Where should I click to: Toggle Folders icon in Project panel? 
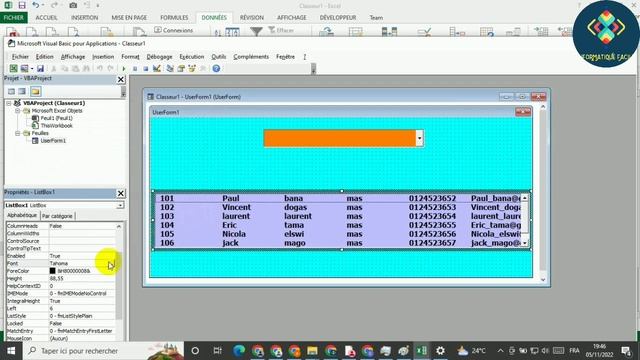[36, 91]
